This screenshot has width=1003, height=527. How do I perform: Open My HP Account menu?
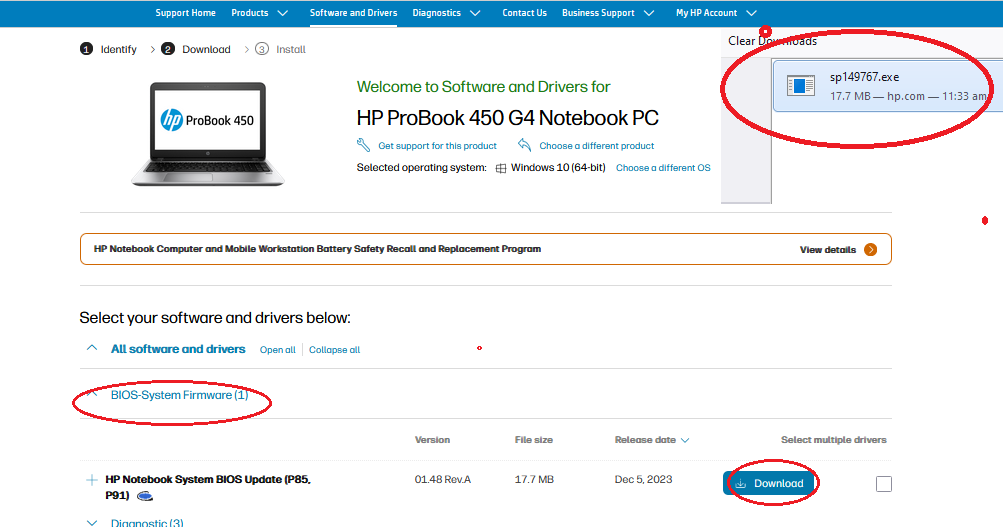pos(706,13)
